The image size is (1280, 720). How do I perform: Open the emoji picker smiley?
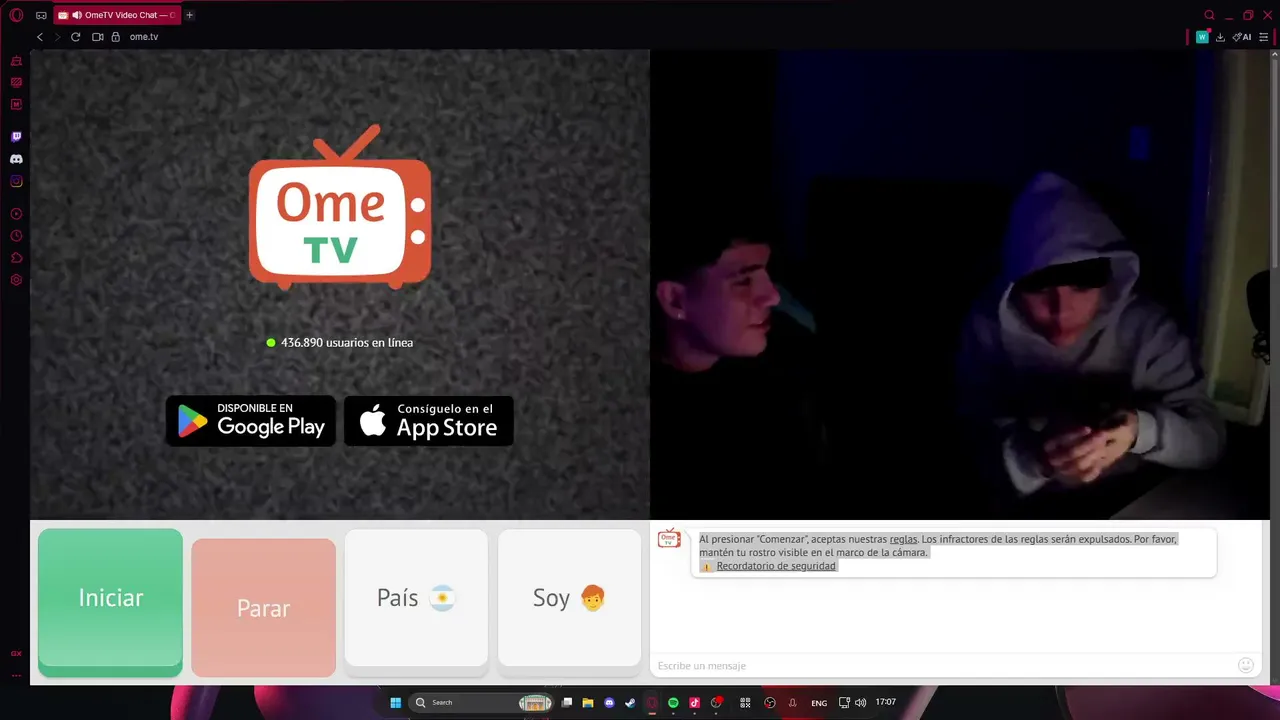pyautogui.click(x=1246, y=665)
